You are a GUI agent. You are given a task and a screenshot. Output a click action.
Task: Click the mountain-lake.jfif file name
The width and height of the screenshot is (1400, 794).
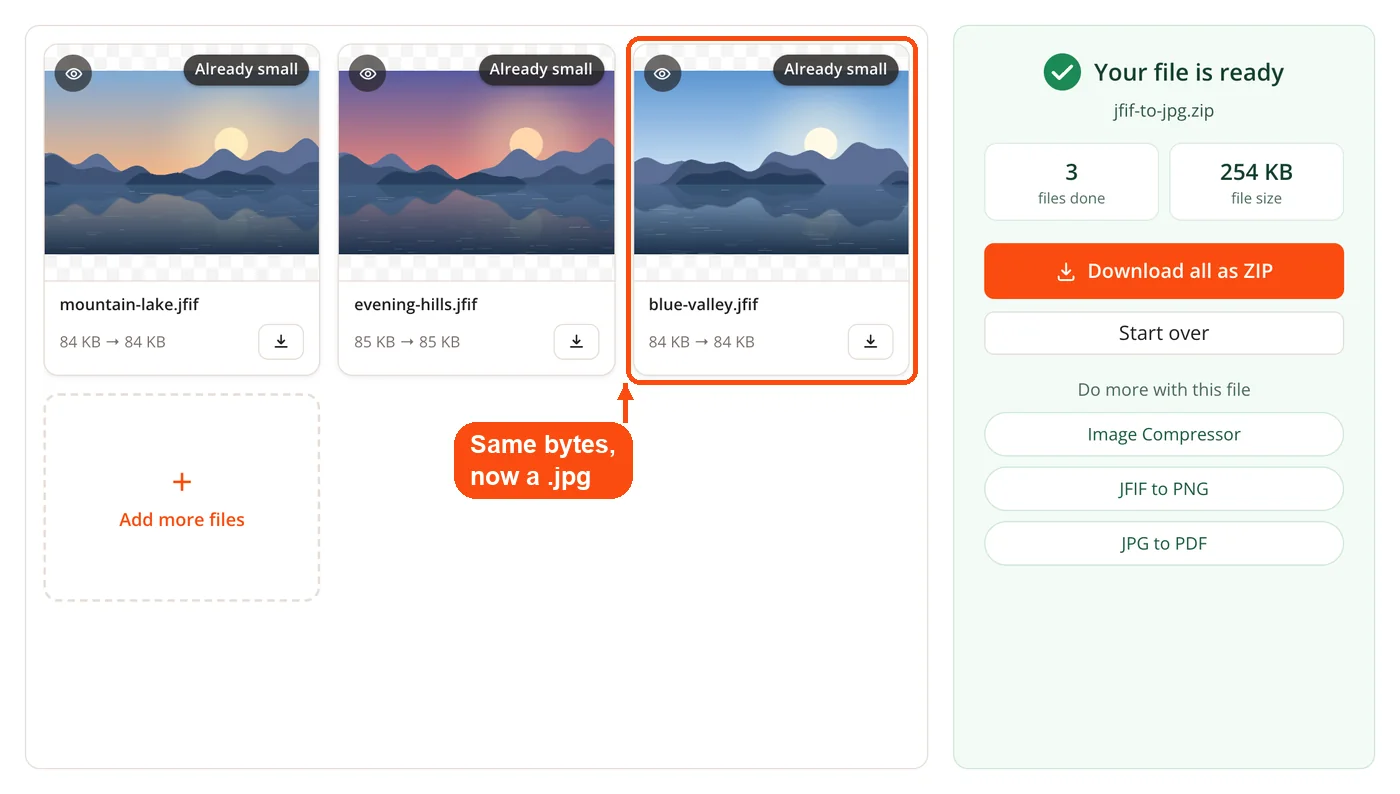pos(129,305)
